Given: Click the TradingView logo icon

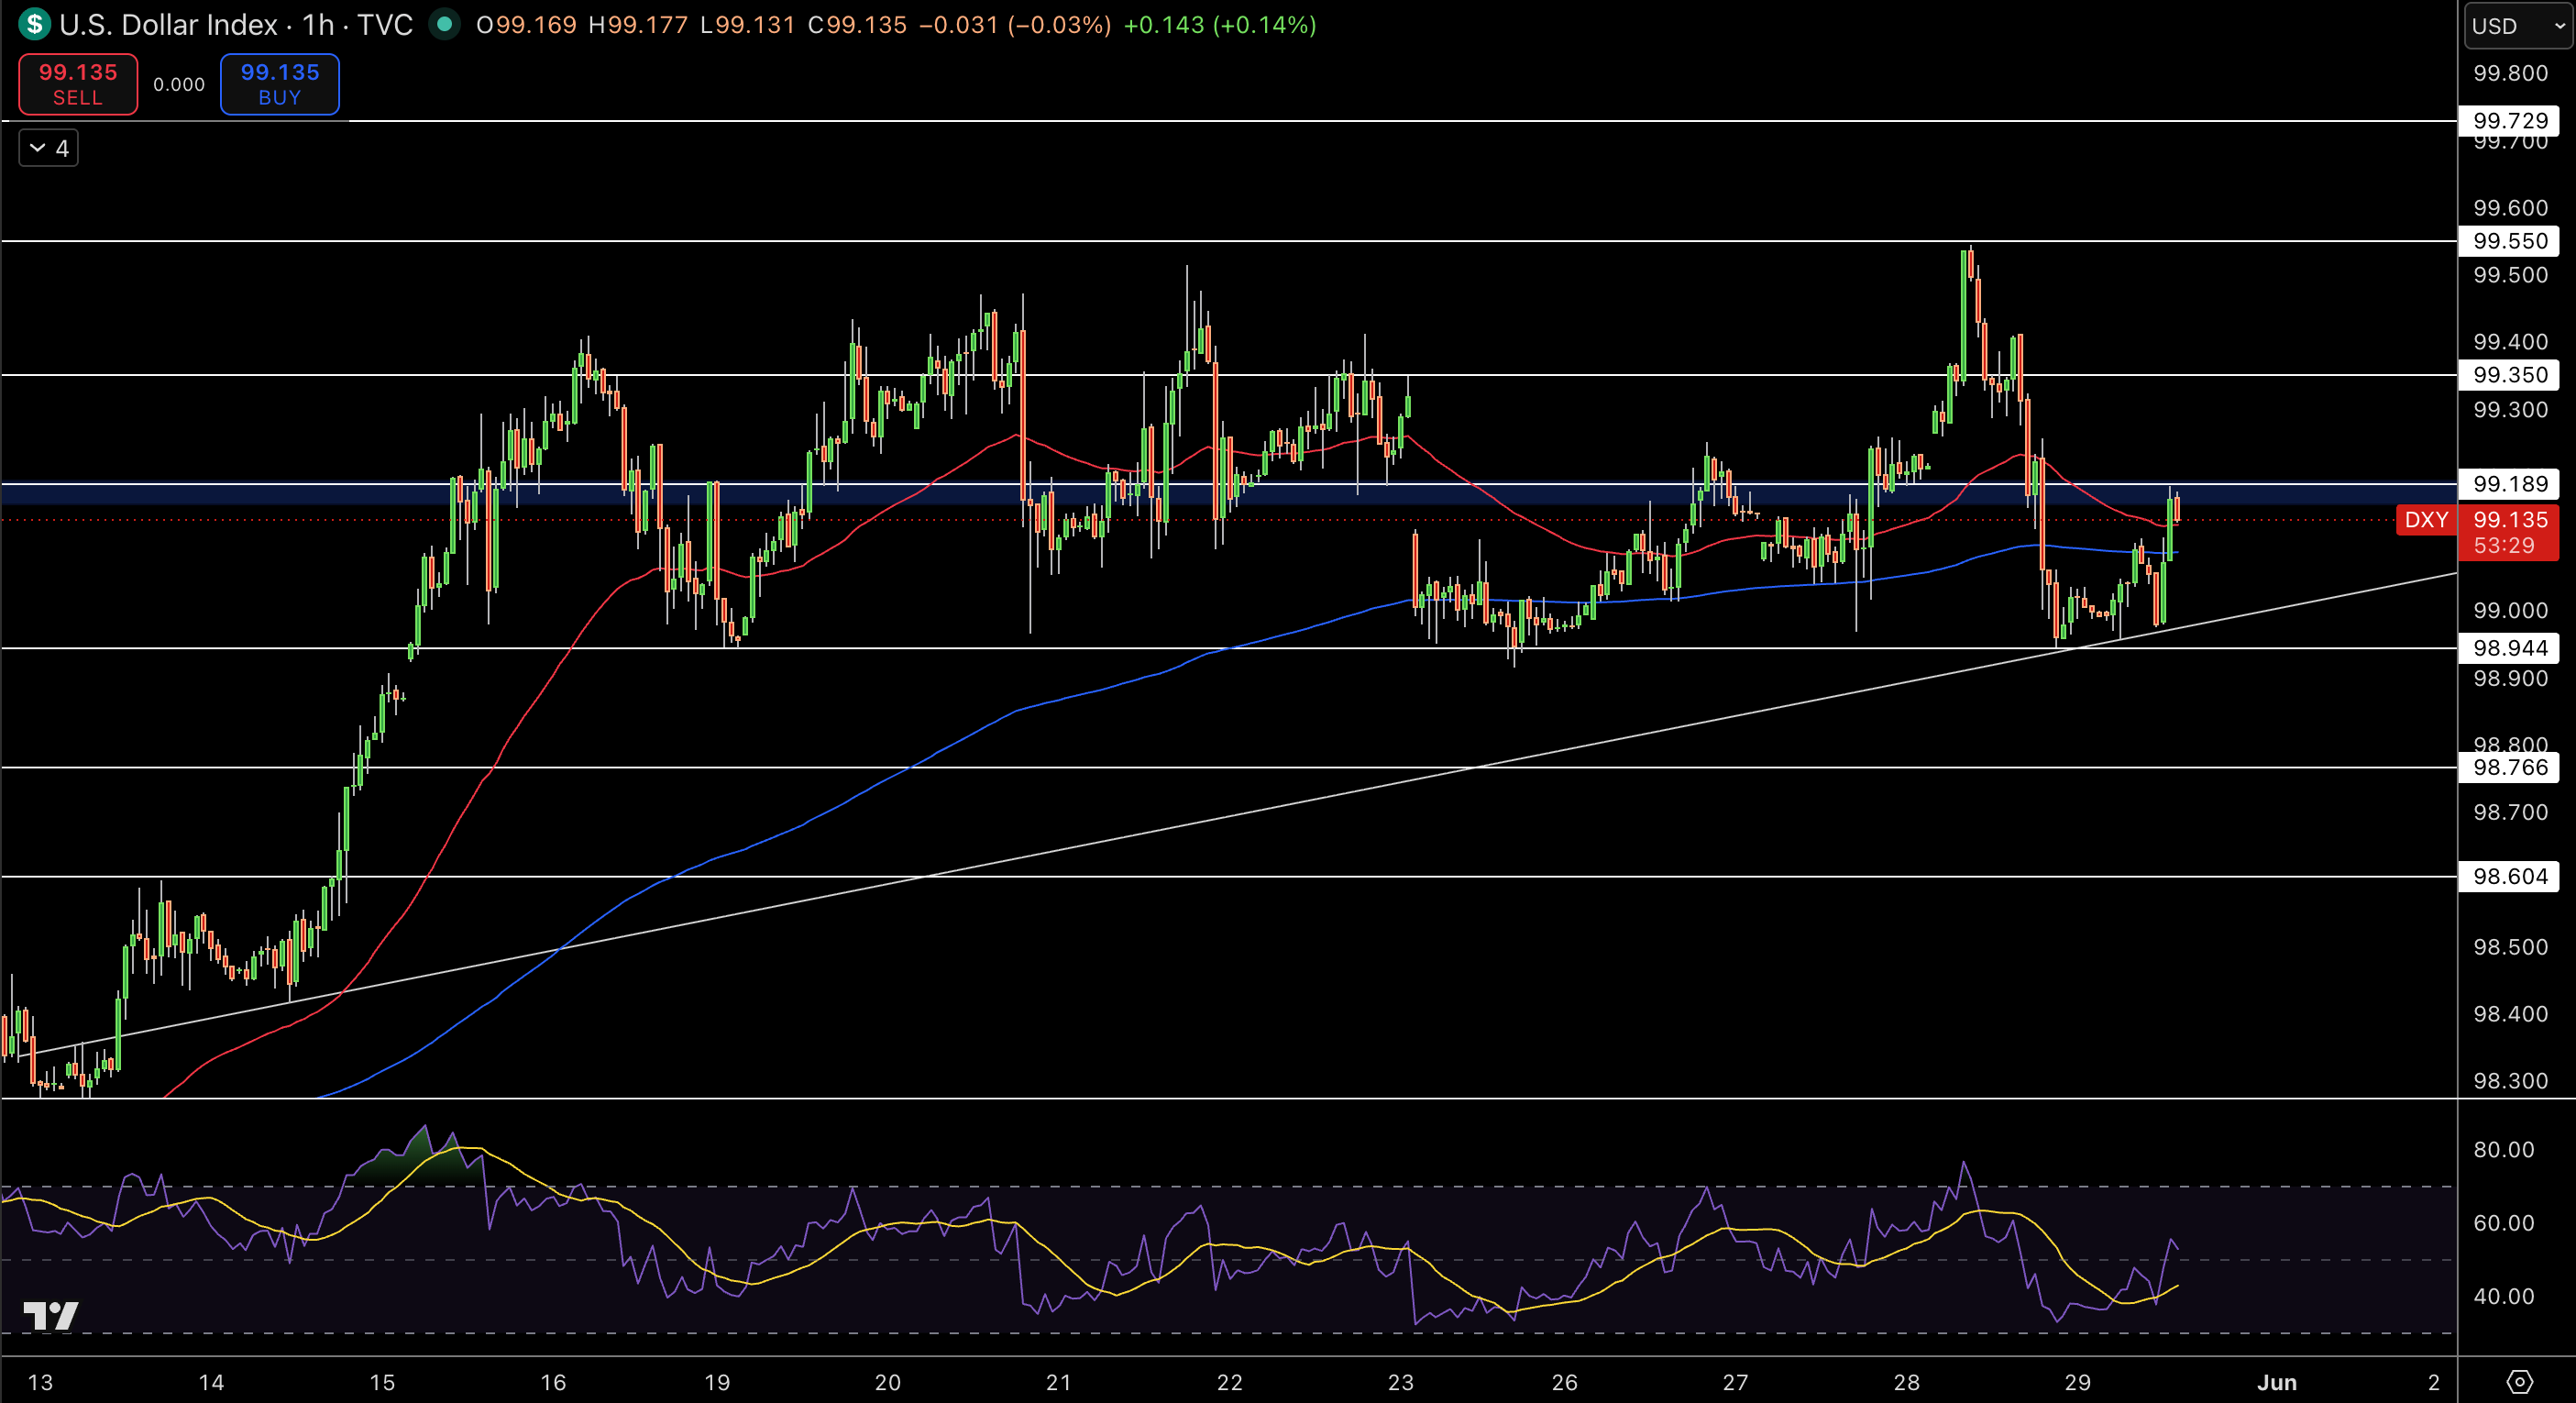Looking at the screenshot, I should (51, 1315).
